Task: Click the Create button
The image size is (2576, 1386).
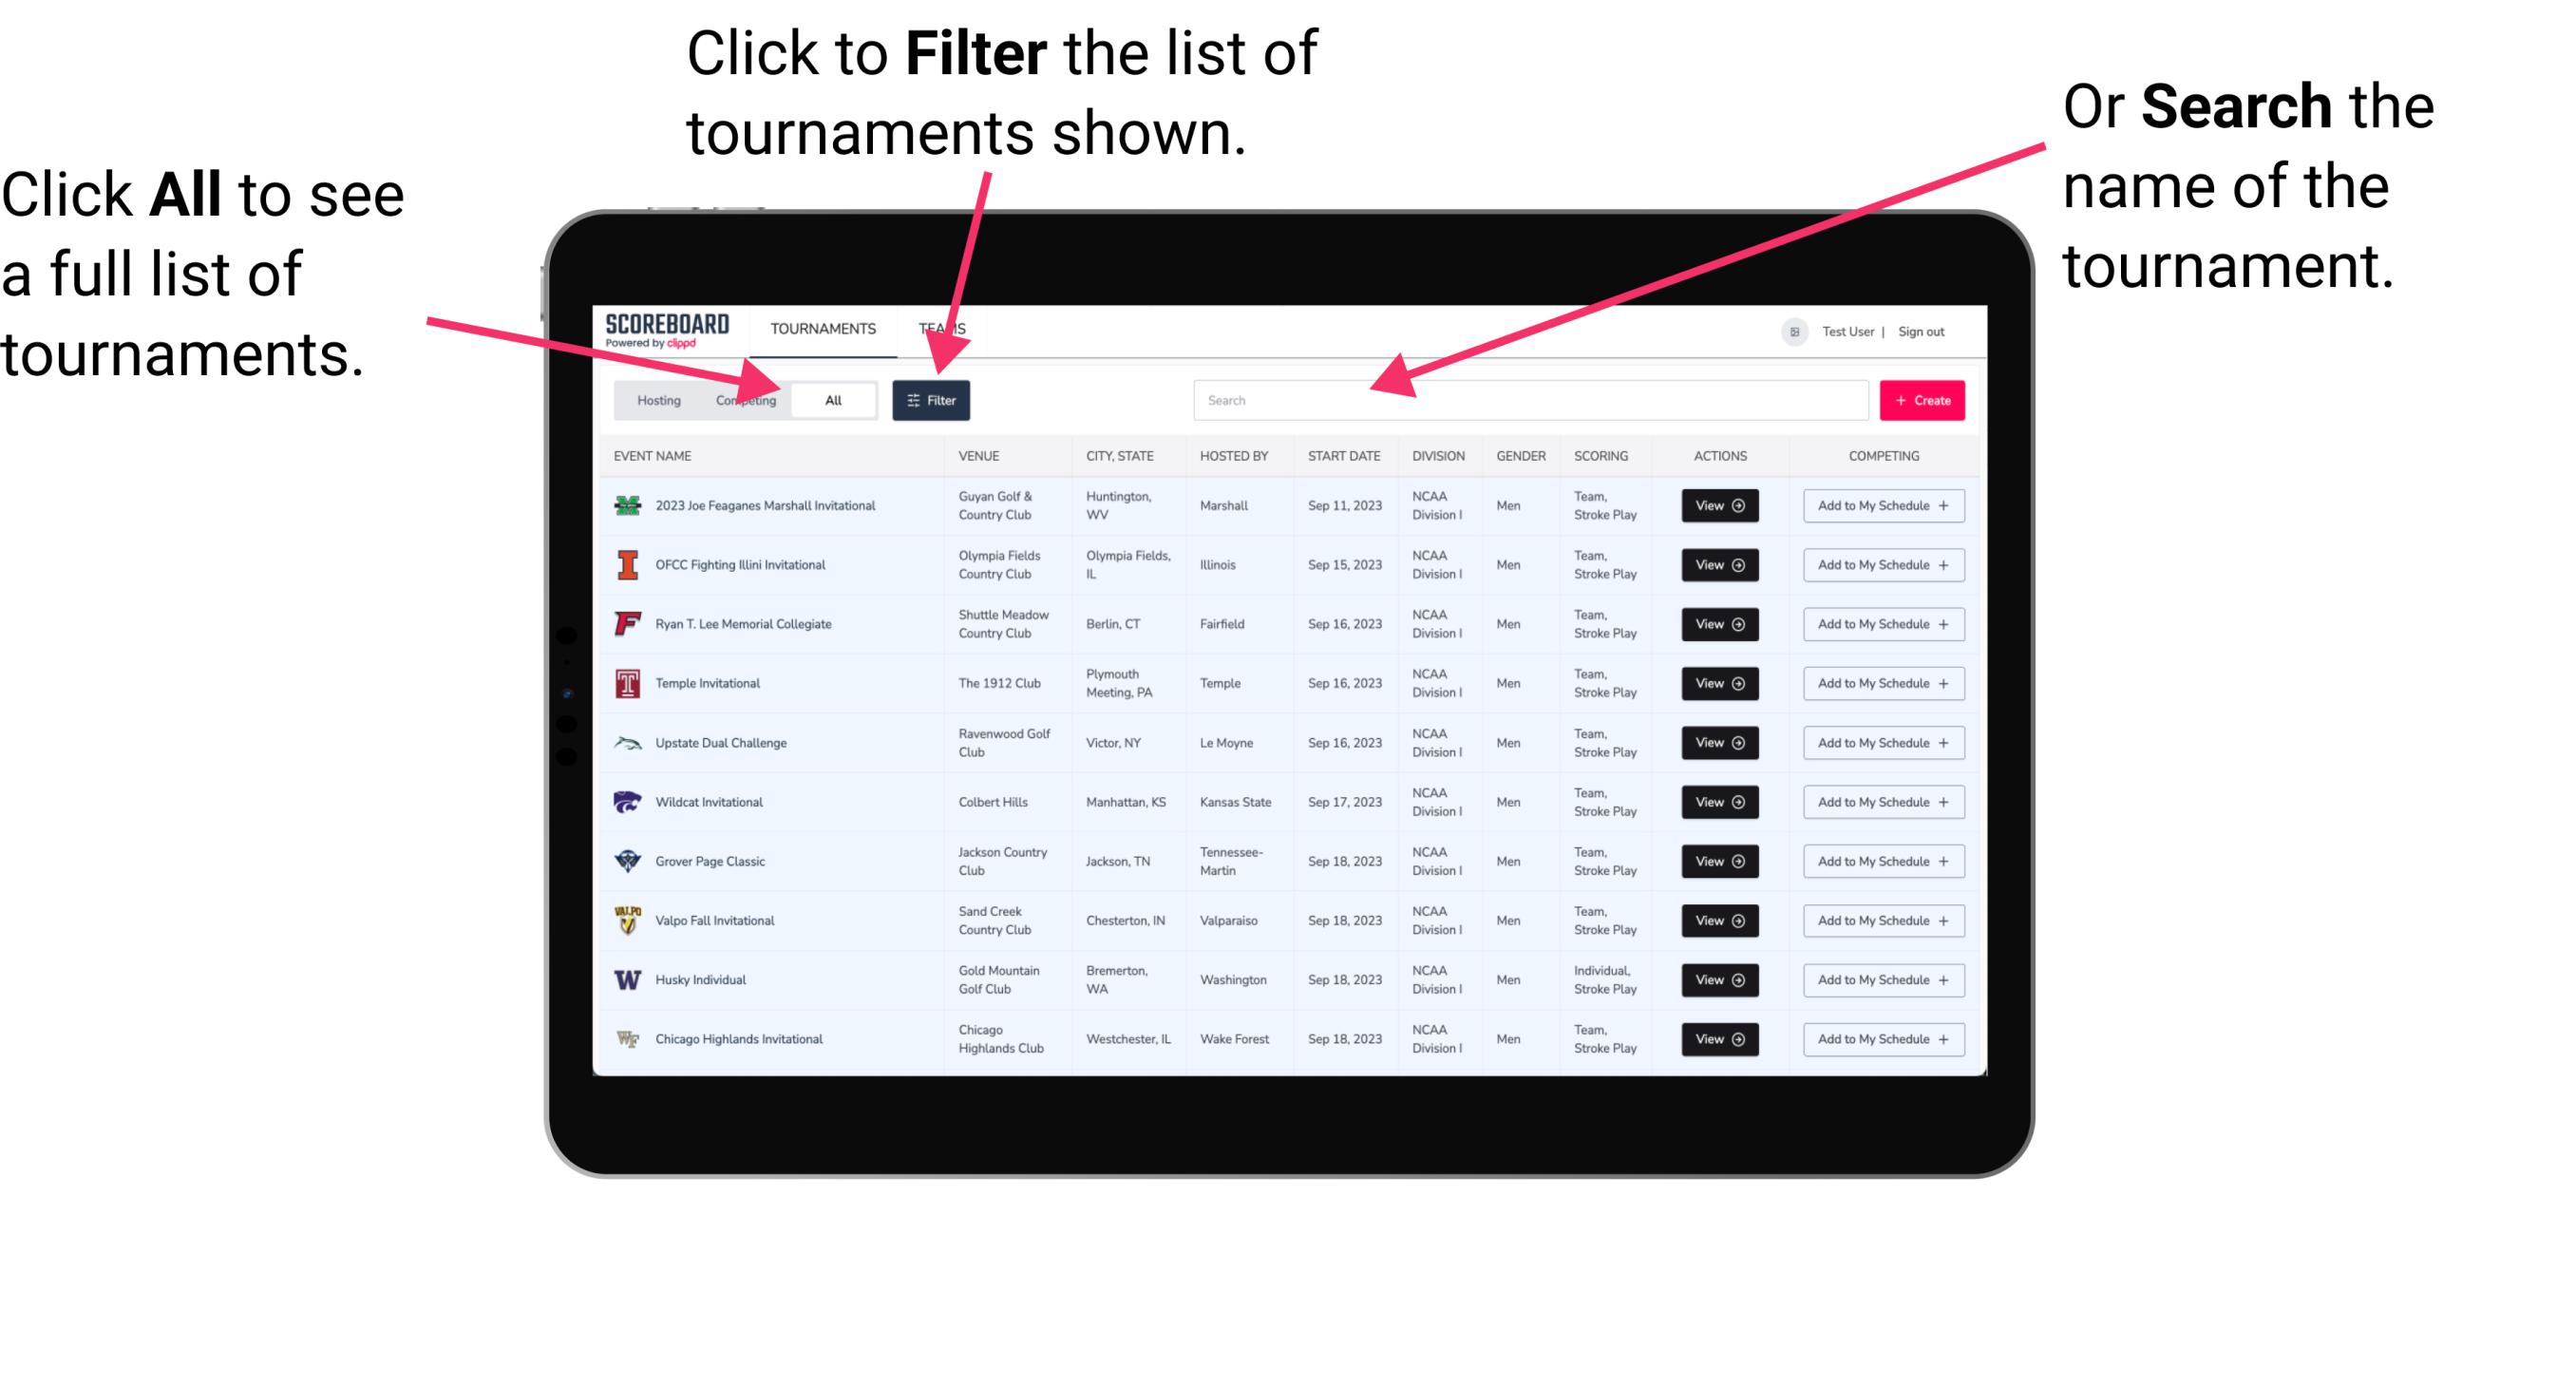Action: [x=1923, y=399]
